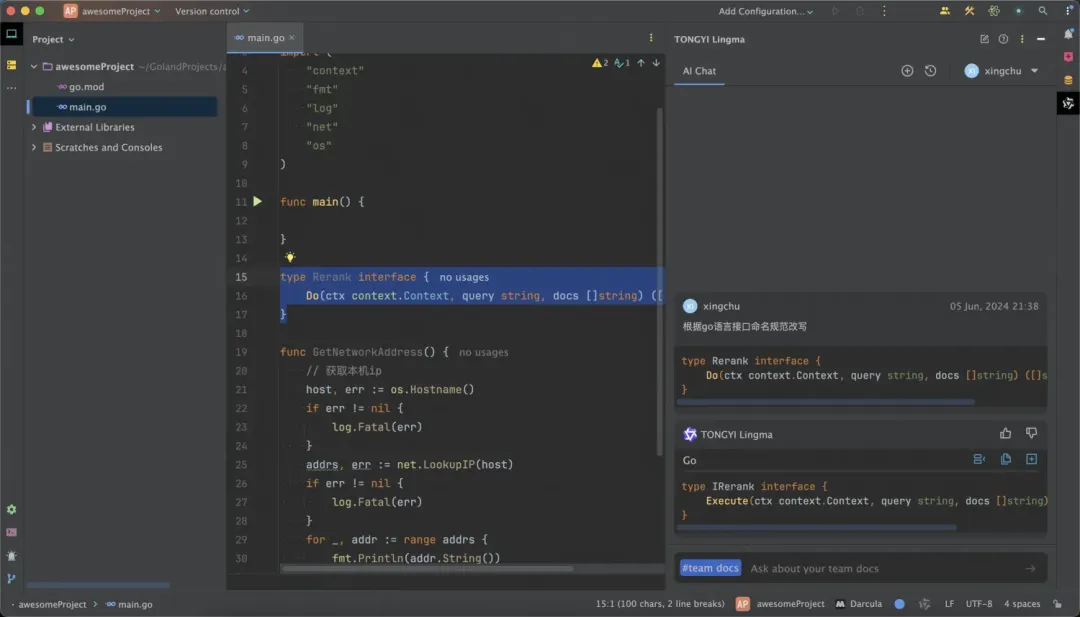This screenshot has width=1080, height=617.
Task: Select main.go in project tree
Action: (x=87, y=107)
